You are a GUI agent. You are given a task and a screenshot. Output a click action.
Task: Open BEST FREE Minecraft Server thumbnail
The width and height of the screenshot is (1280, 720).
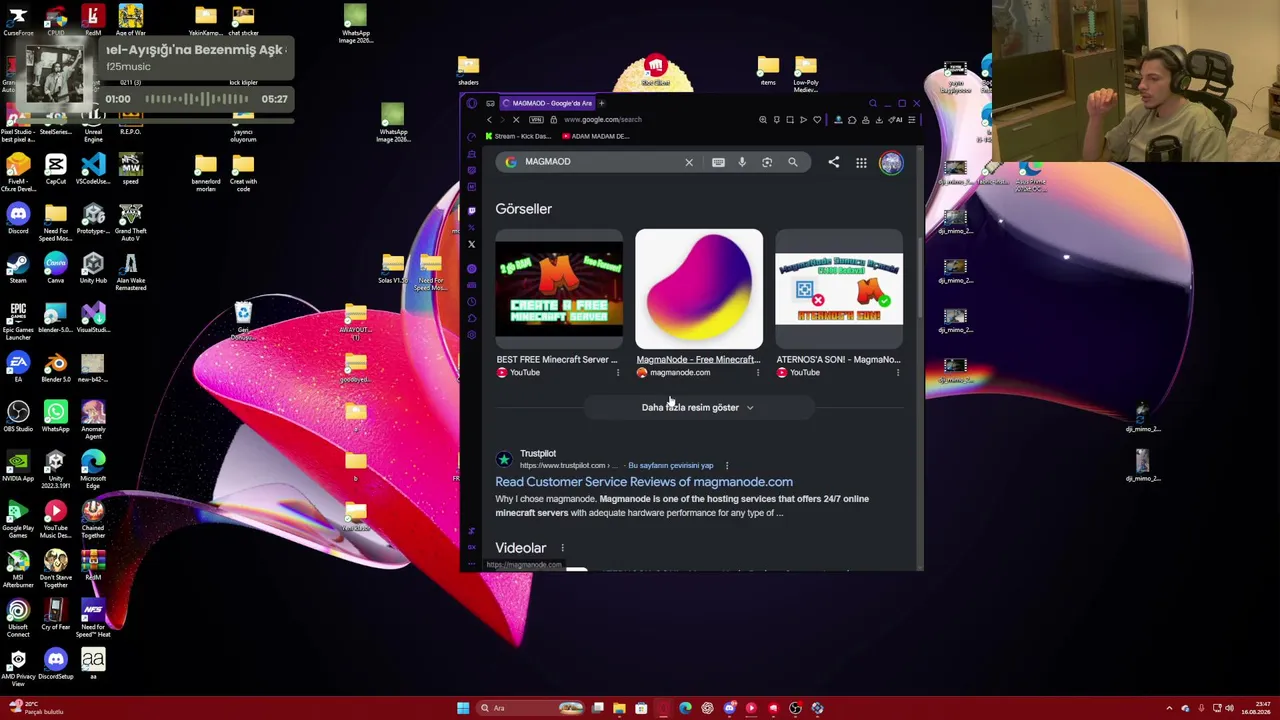tap(559, 289)
